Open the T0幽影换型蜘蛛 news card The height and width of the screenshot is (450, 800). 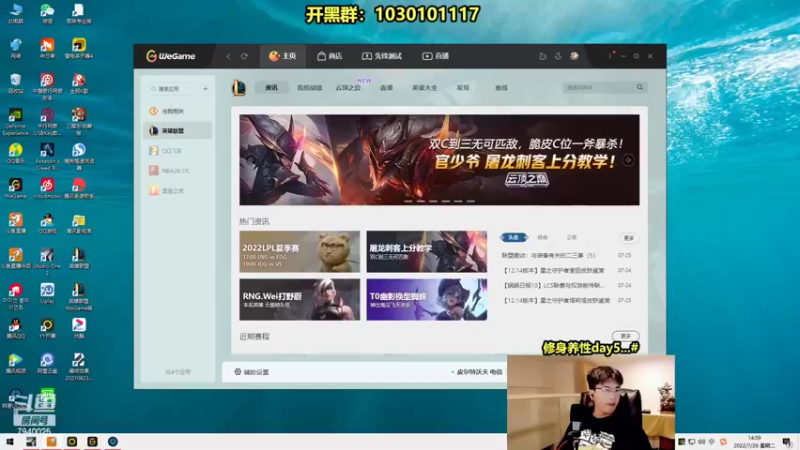point(427,299)
